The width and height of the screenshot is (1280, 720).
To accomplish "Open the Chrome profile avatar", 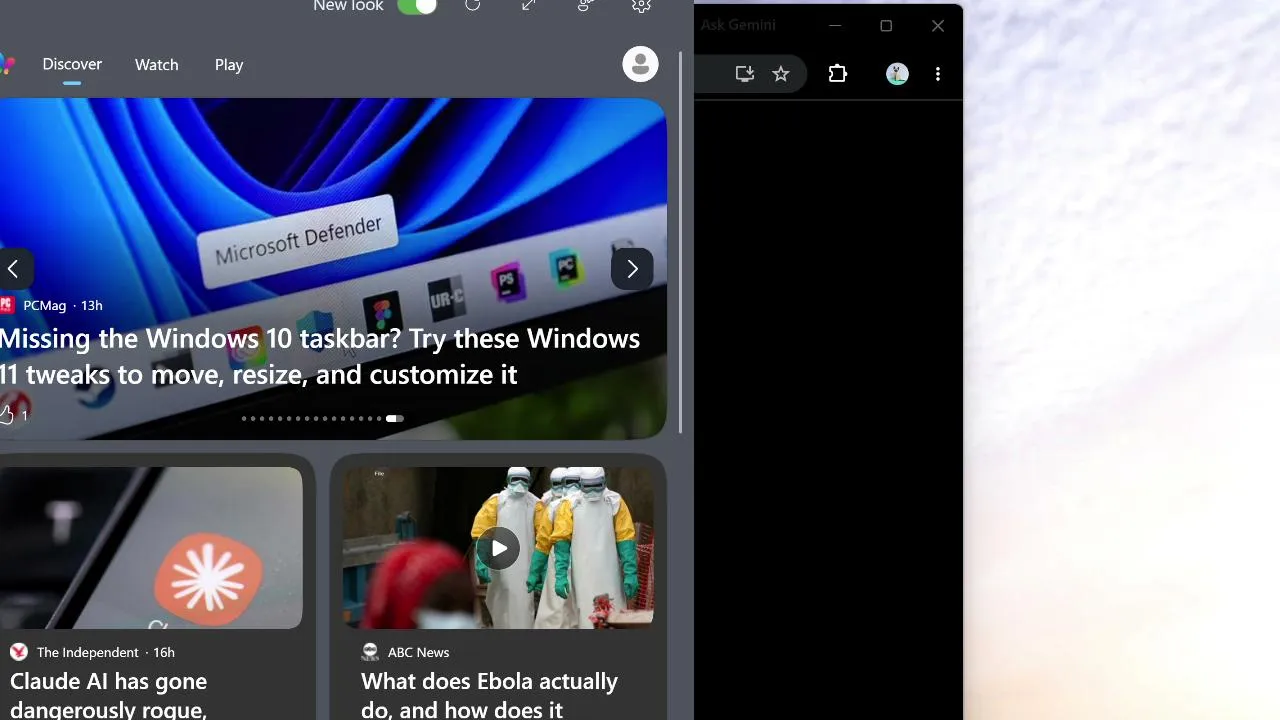I will (897, 74).
